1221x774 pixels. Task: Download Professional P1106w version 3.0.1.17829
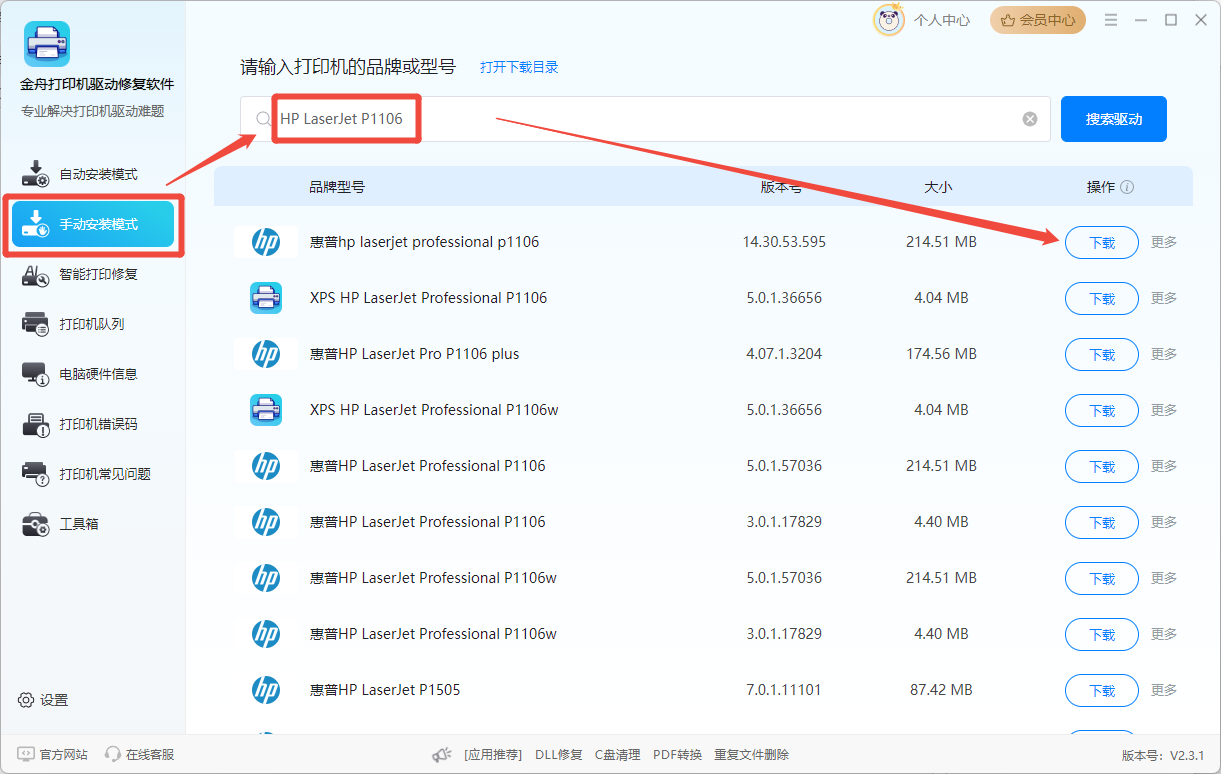coord(1102,634)
